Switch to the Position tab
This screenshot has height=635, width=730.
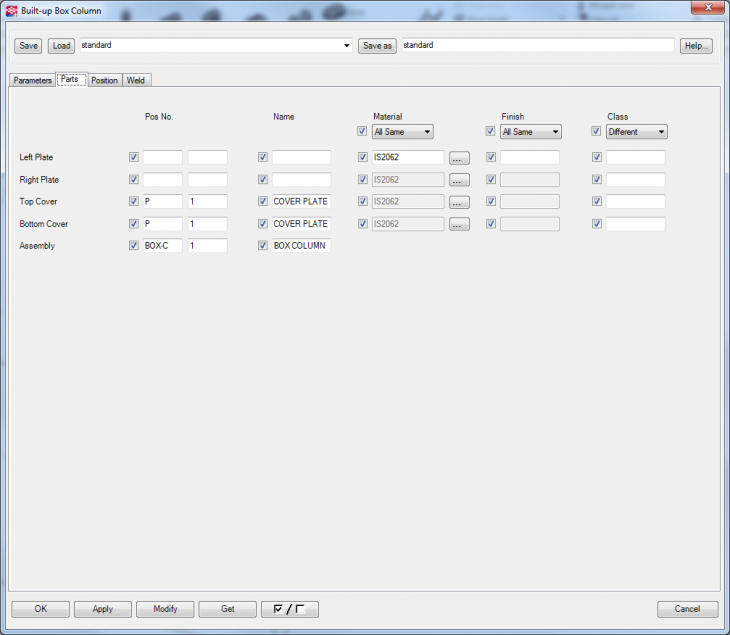104,80
